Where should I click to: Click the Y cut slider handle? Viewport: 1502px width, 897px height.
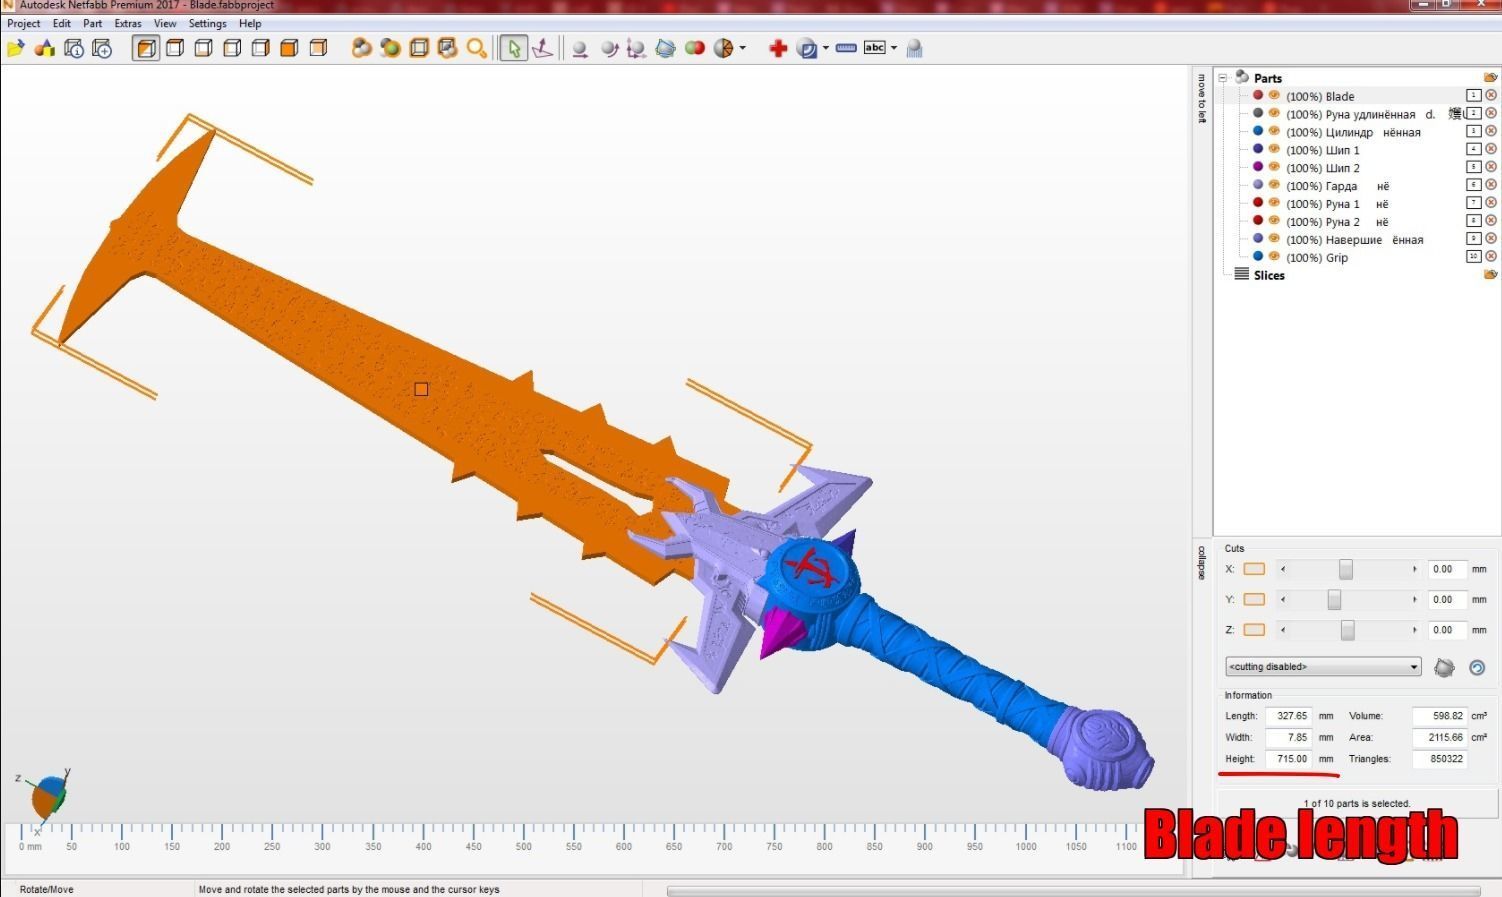(1334, 599)
